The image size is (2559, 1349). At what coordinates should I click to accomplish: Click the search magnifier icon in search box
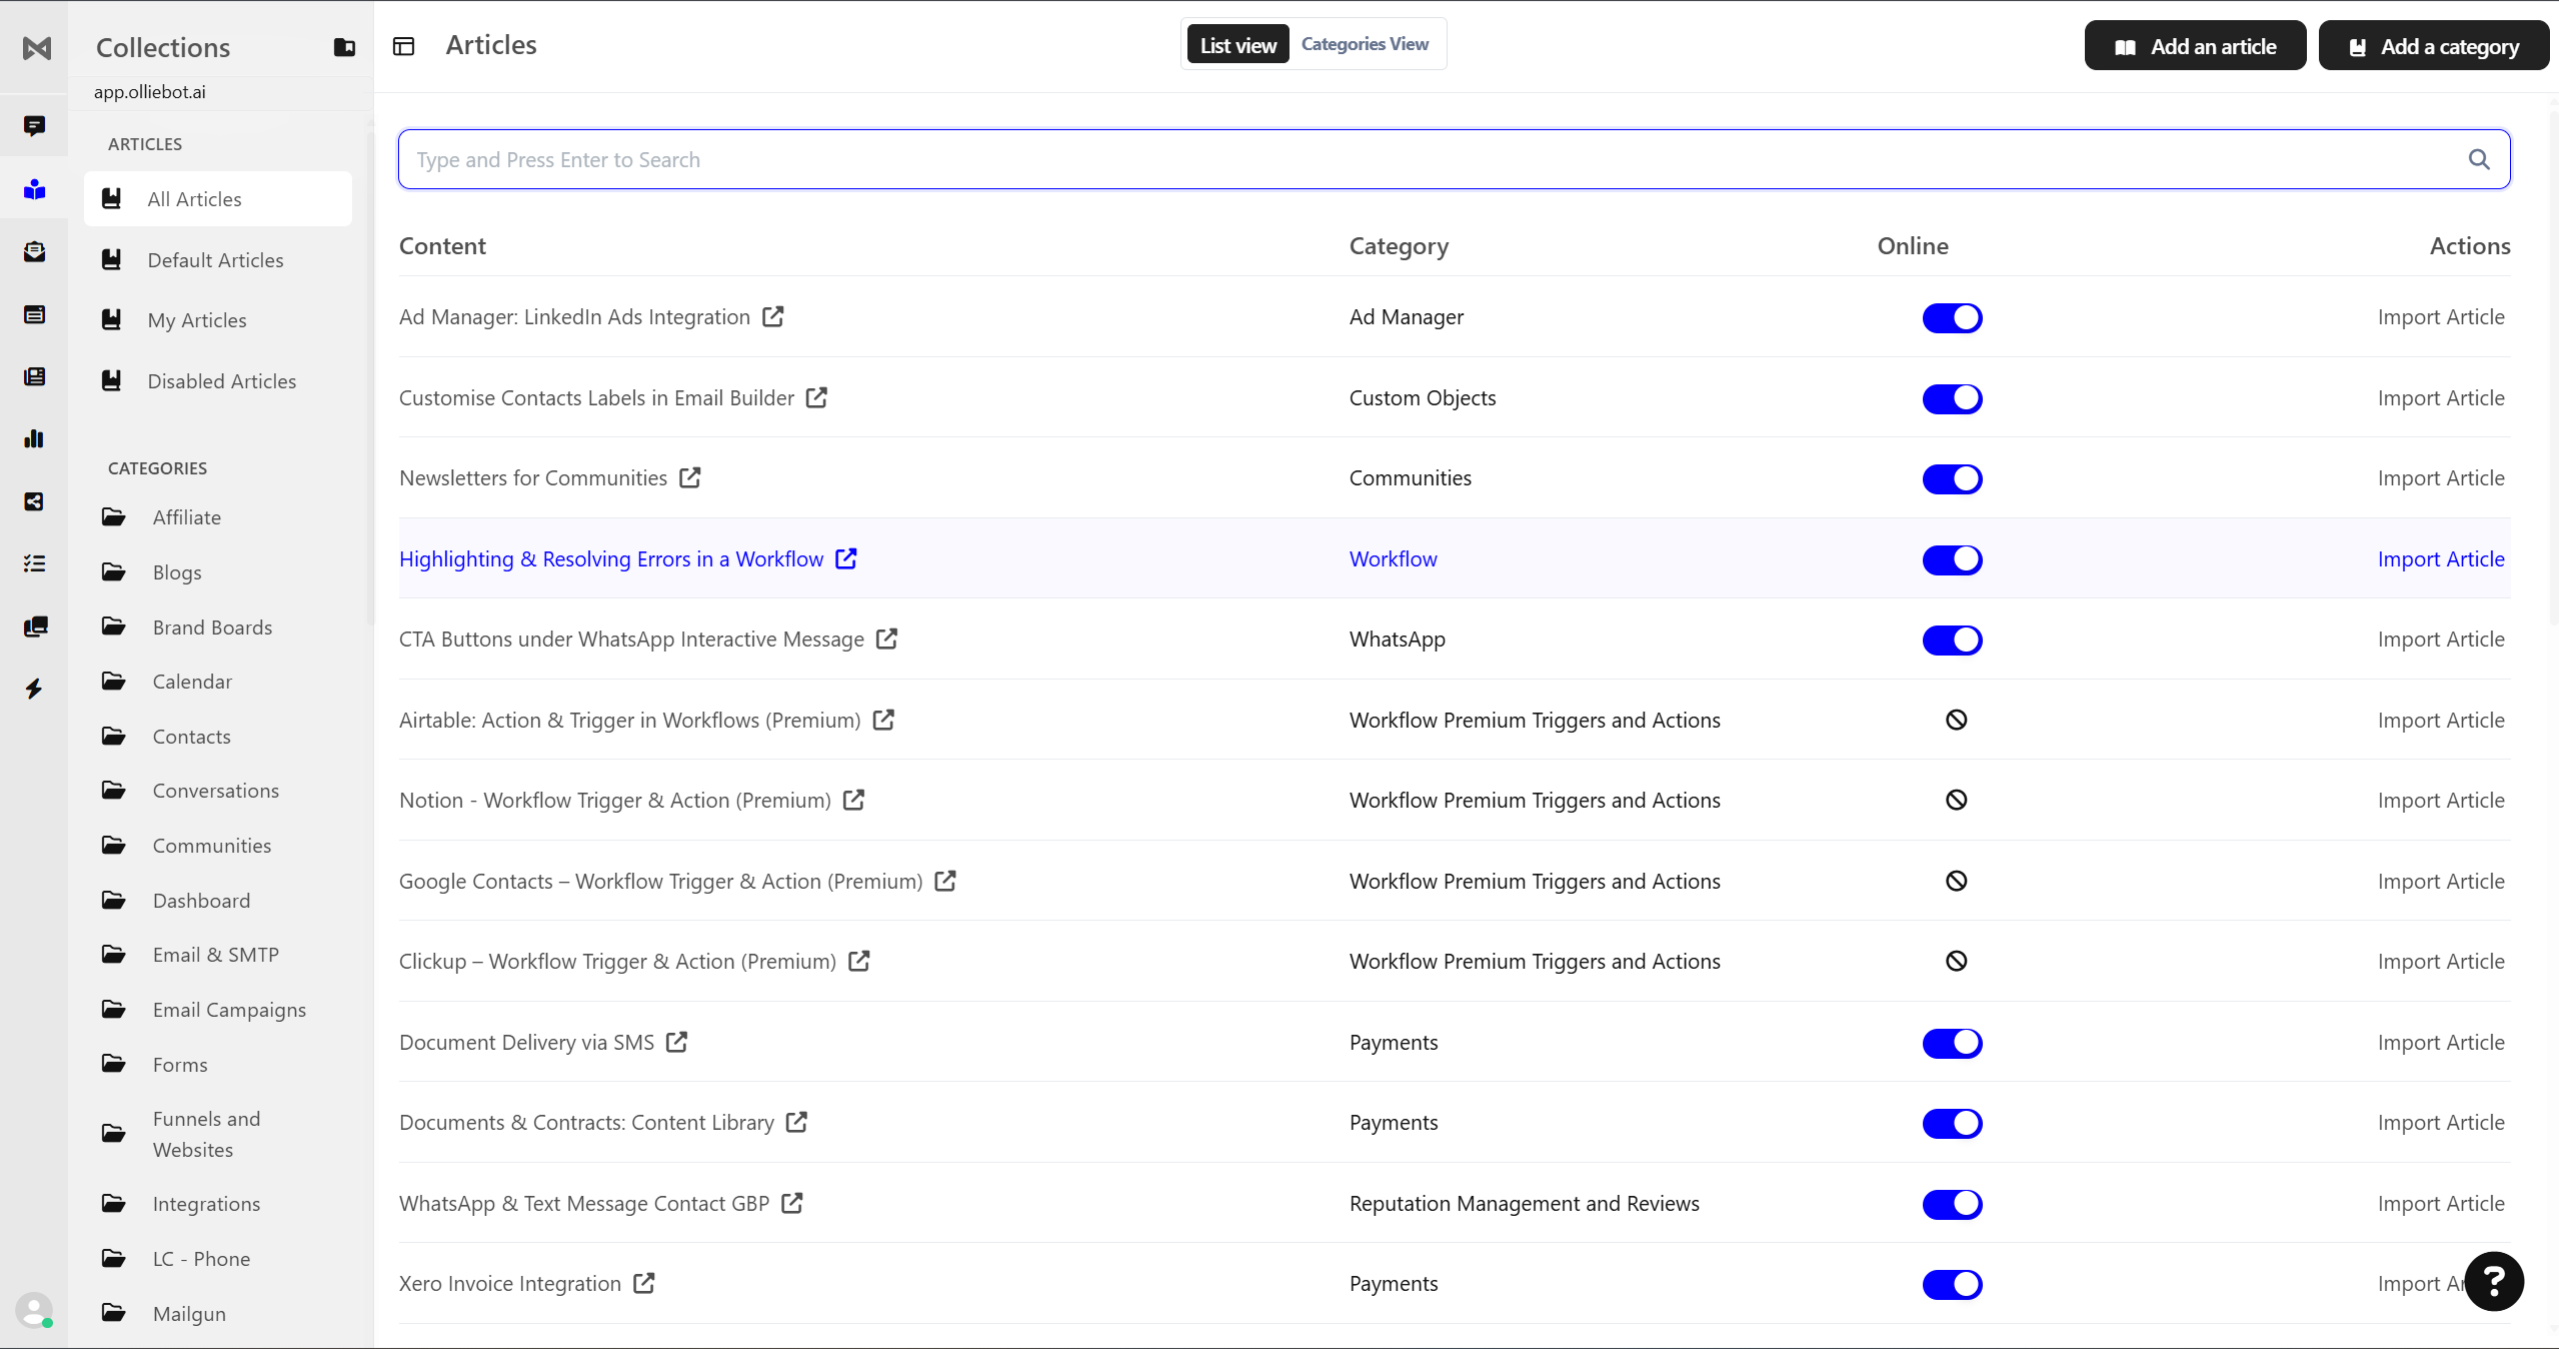2478,159
